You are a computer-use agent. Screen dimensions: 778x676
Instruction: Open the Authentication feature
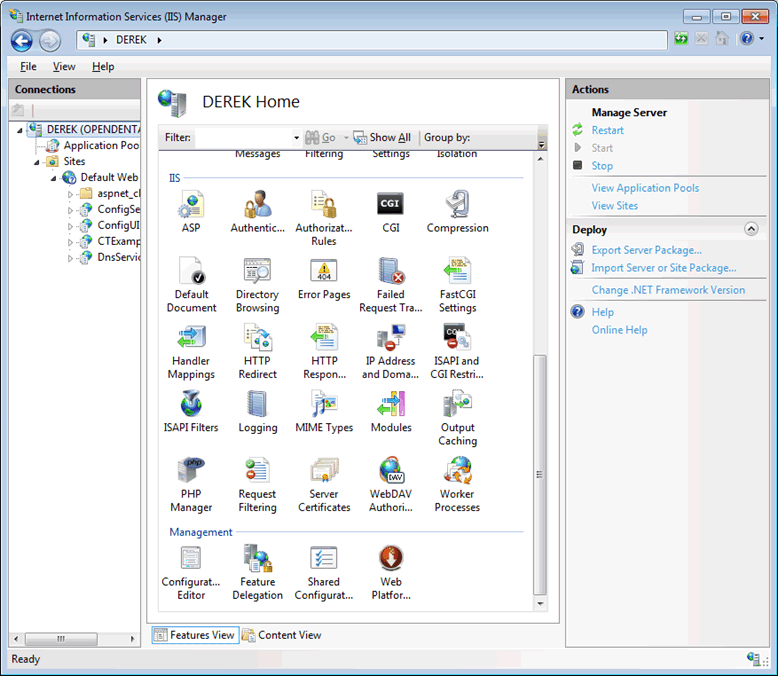pyautogui.click(x=258, y=211)
